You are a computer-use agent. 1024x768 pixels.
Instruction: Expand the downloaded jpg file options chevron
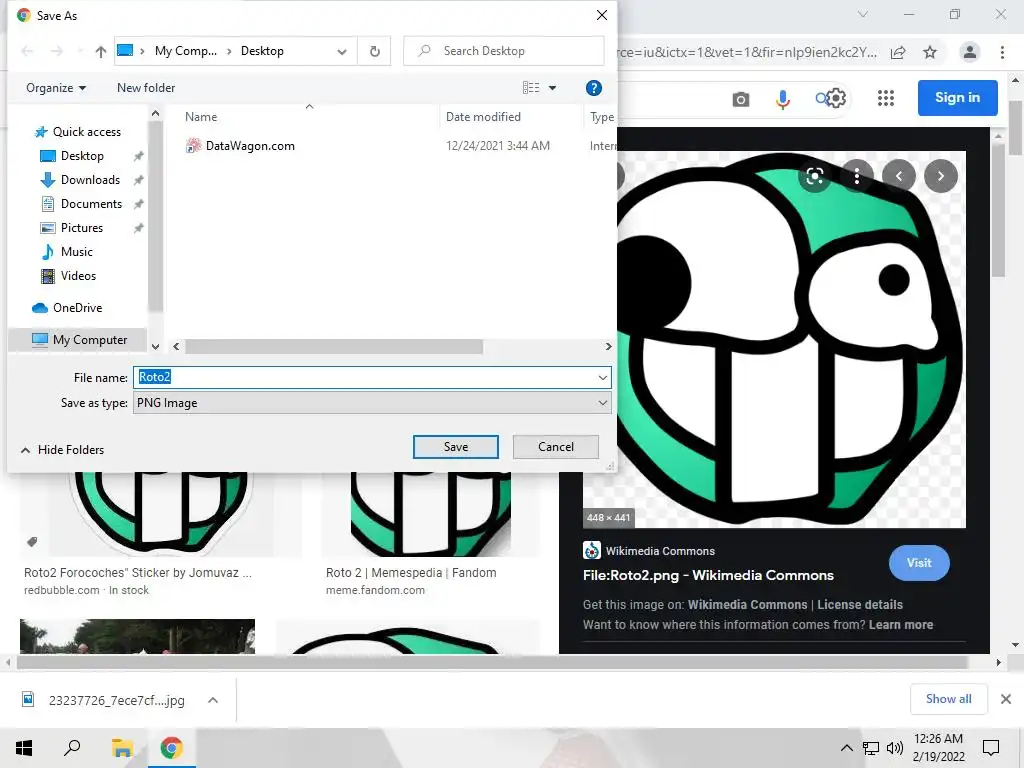click(x=213, y=700)
